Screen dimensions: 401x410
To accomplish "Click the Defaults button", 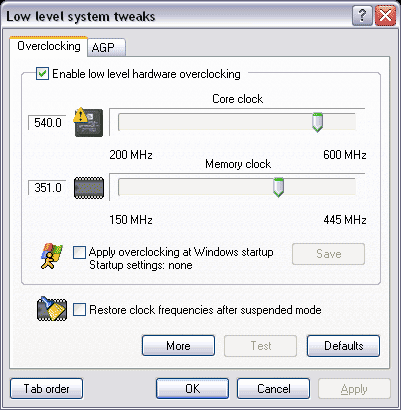I will pyautogui.click(x=343, y=346).
